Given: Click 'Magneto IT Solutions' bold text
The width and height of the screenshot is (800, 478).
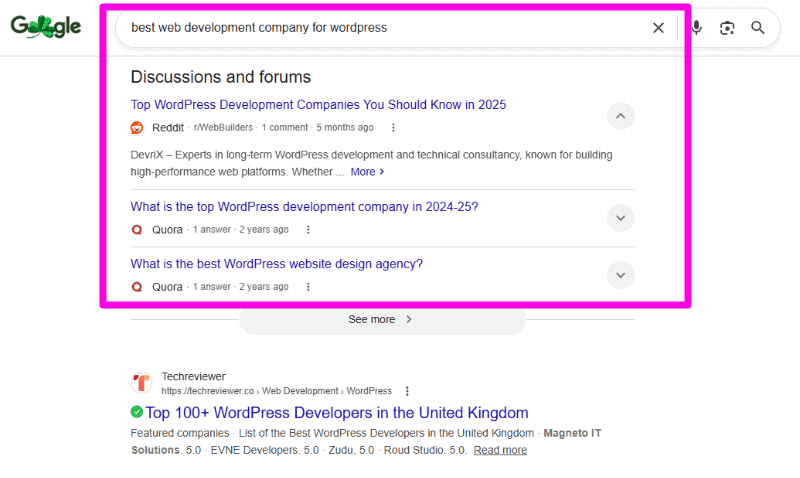Looking at the screenshot, I should coord(366,441).
